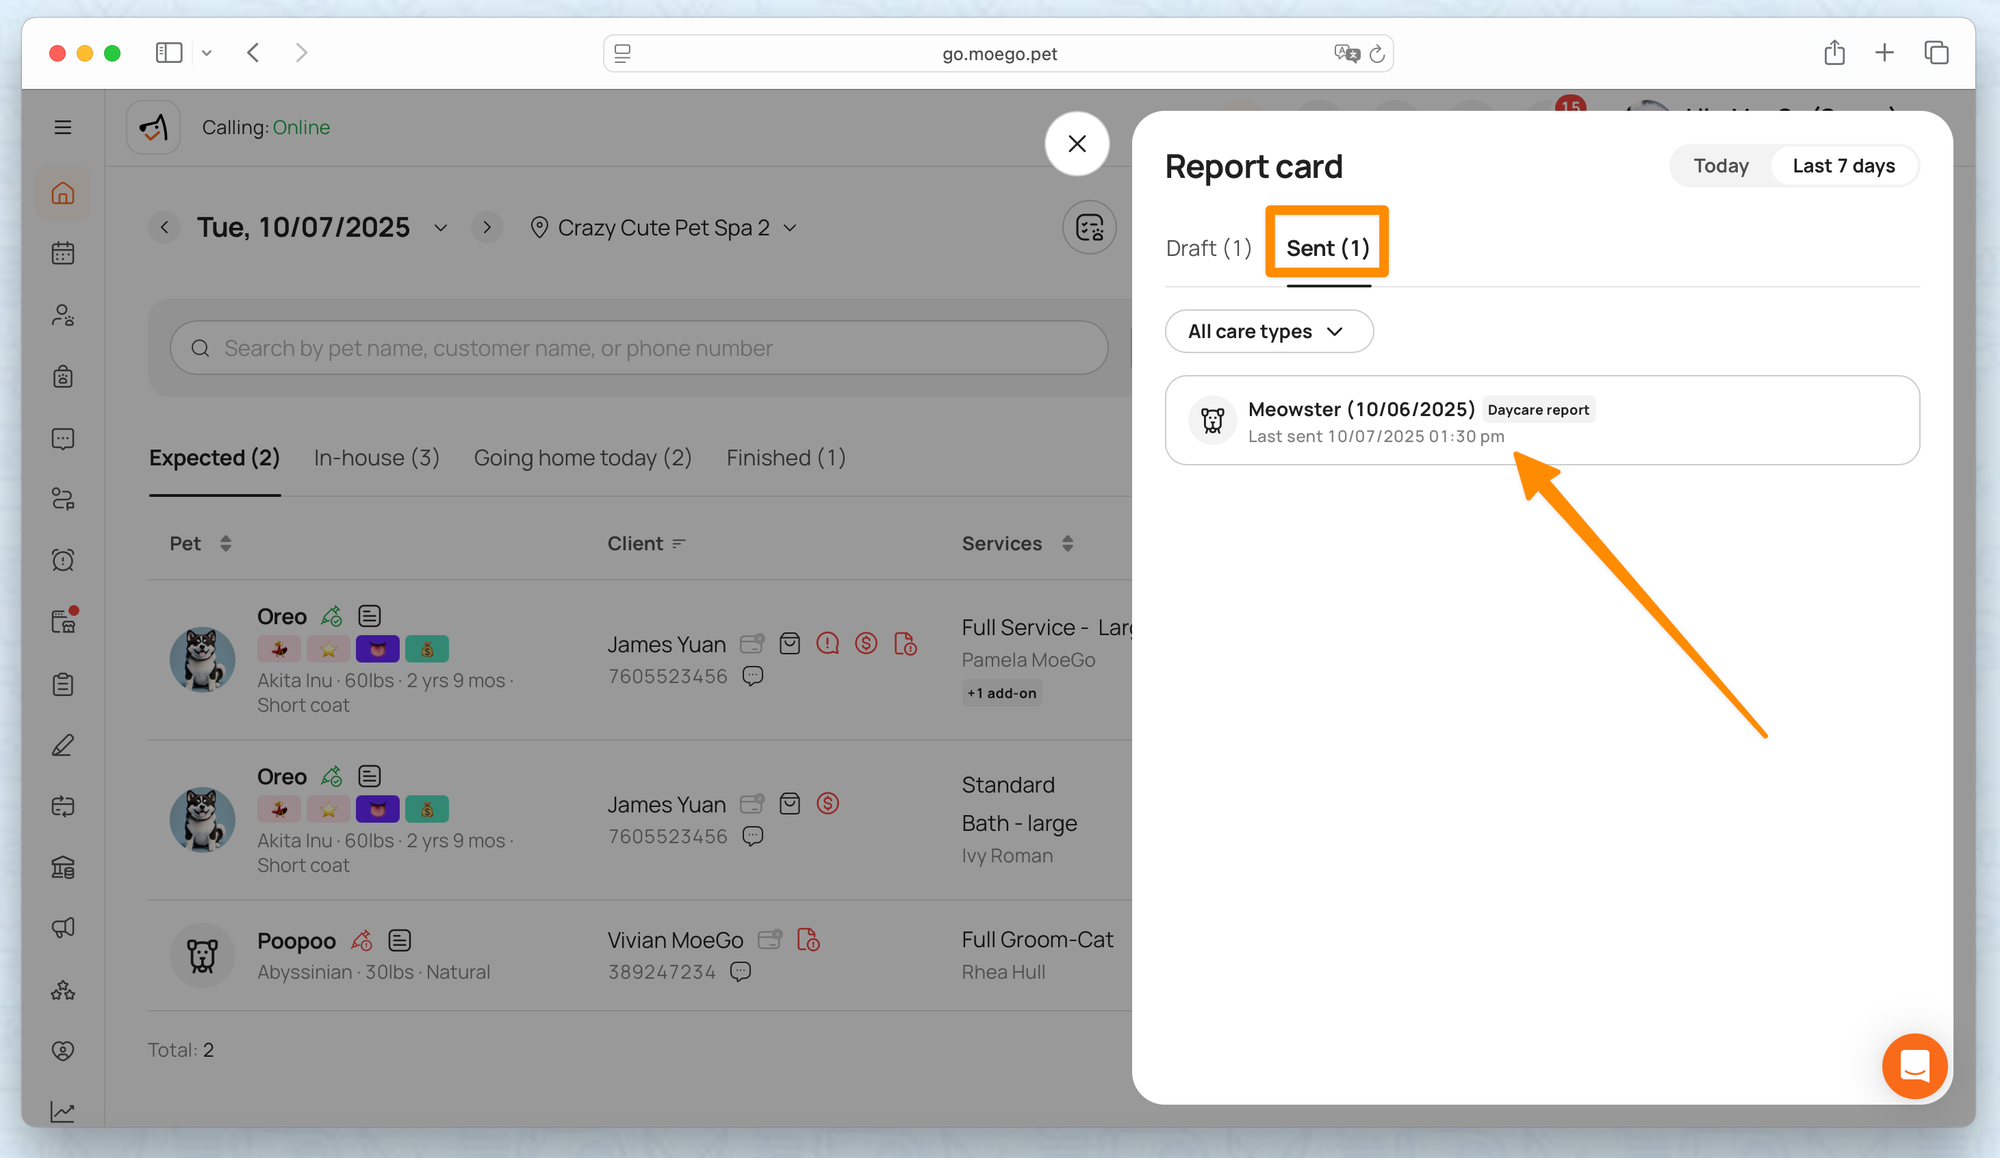Go to the next day arrow
Viewport: 2000px width, 1158px height.
click(487, 228)
